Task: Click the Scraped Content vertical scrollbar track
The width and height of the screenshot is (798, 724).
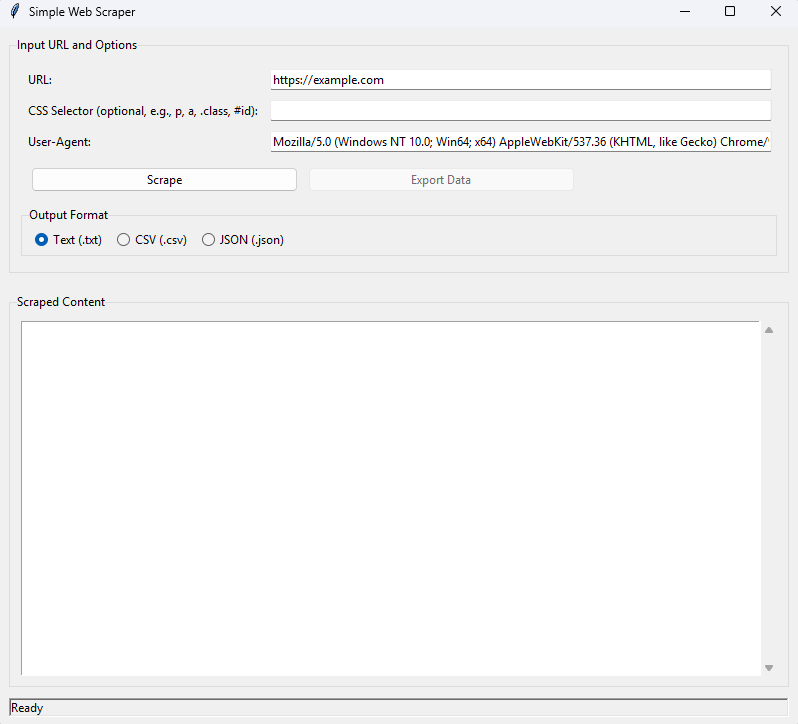Action: click(769, 500)
